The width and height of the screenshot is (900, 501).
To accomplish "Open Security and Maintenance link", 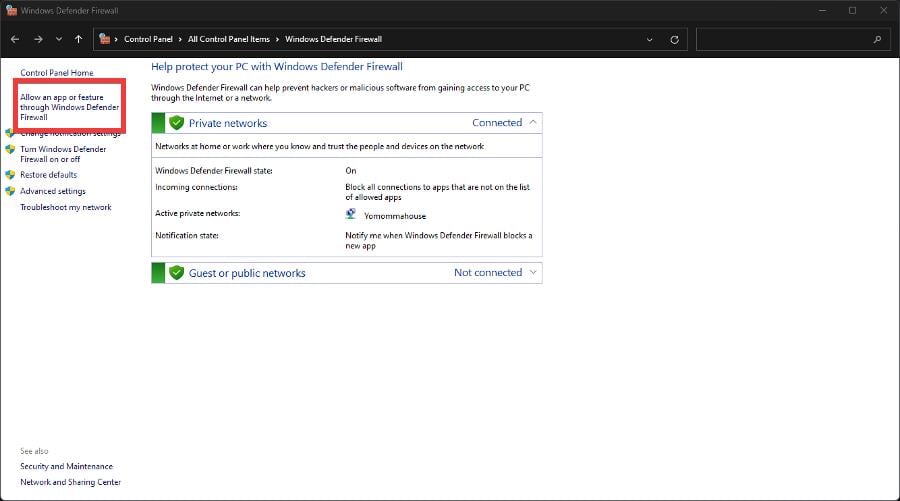I will point(67,467).
